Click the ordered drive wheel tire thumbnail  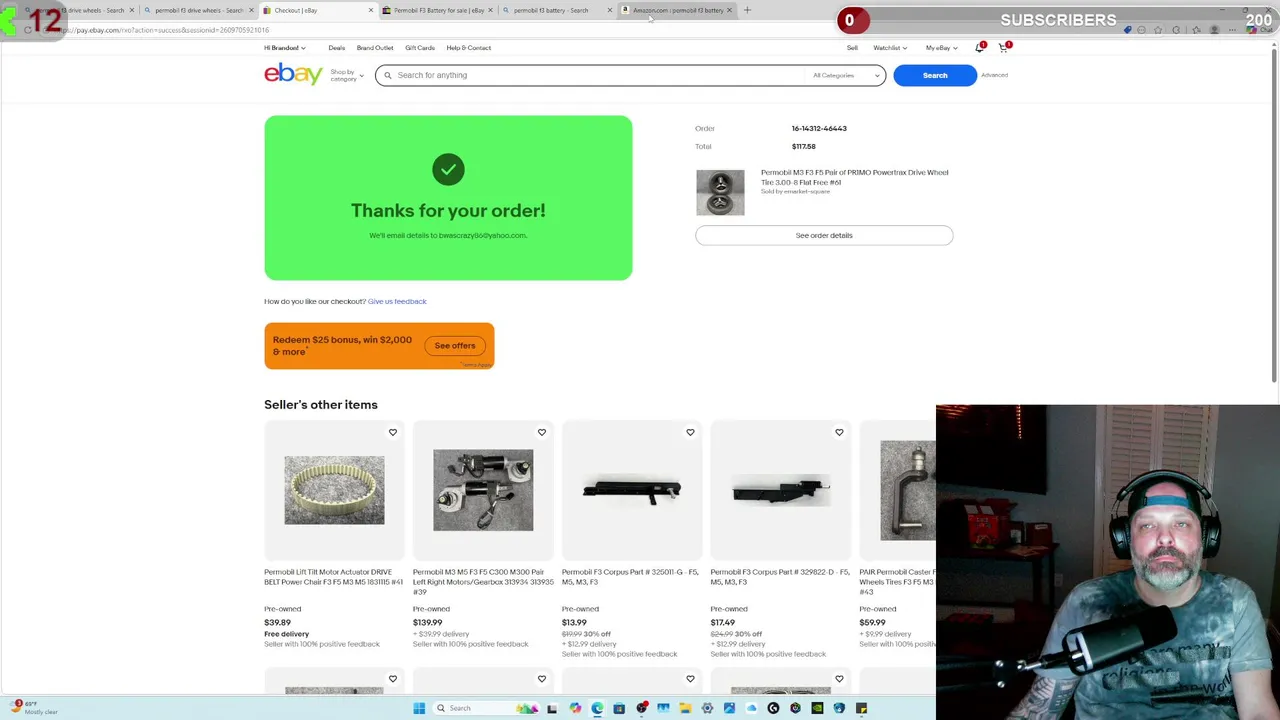point(720,192)
